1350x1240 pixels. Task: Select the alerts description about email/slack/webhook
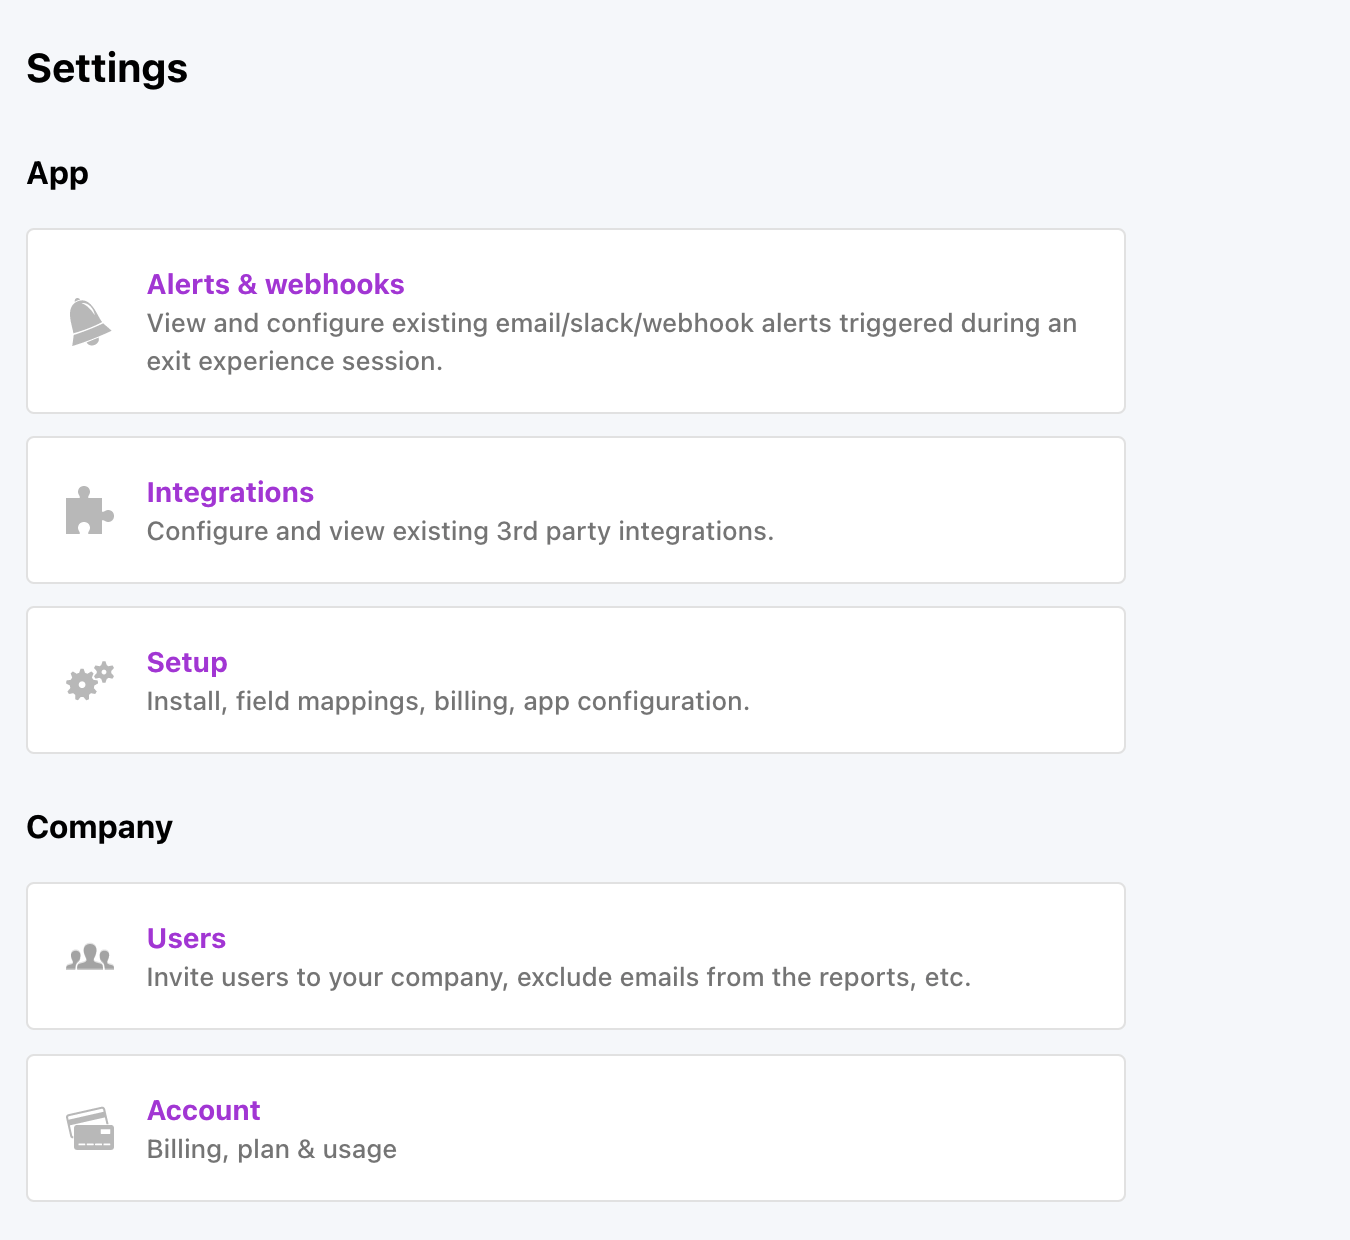612,342
